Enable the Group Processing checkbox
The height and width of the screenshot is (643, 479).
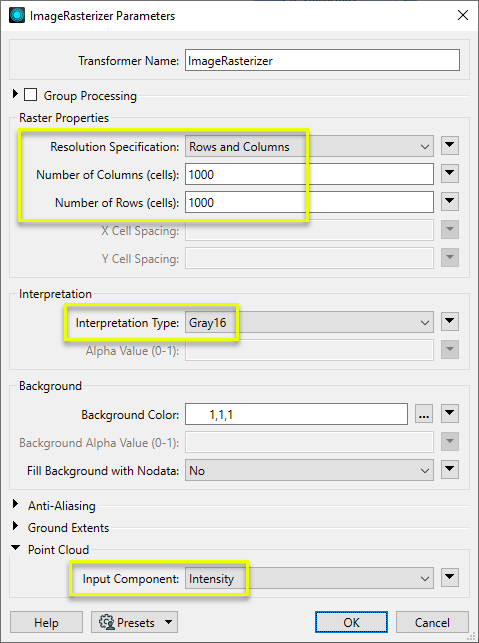[30, 95]
